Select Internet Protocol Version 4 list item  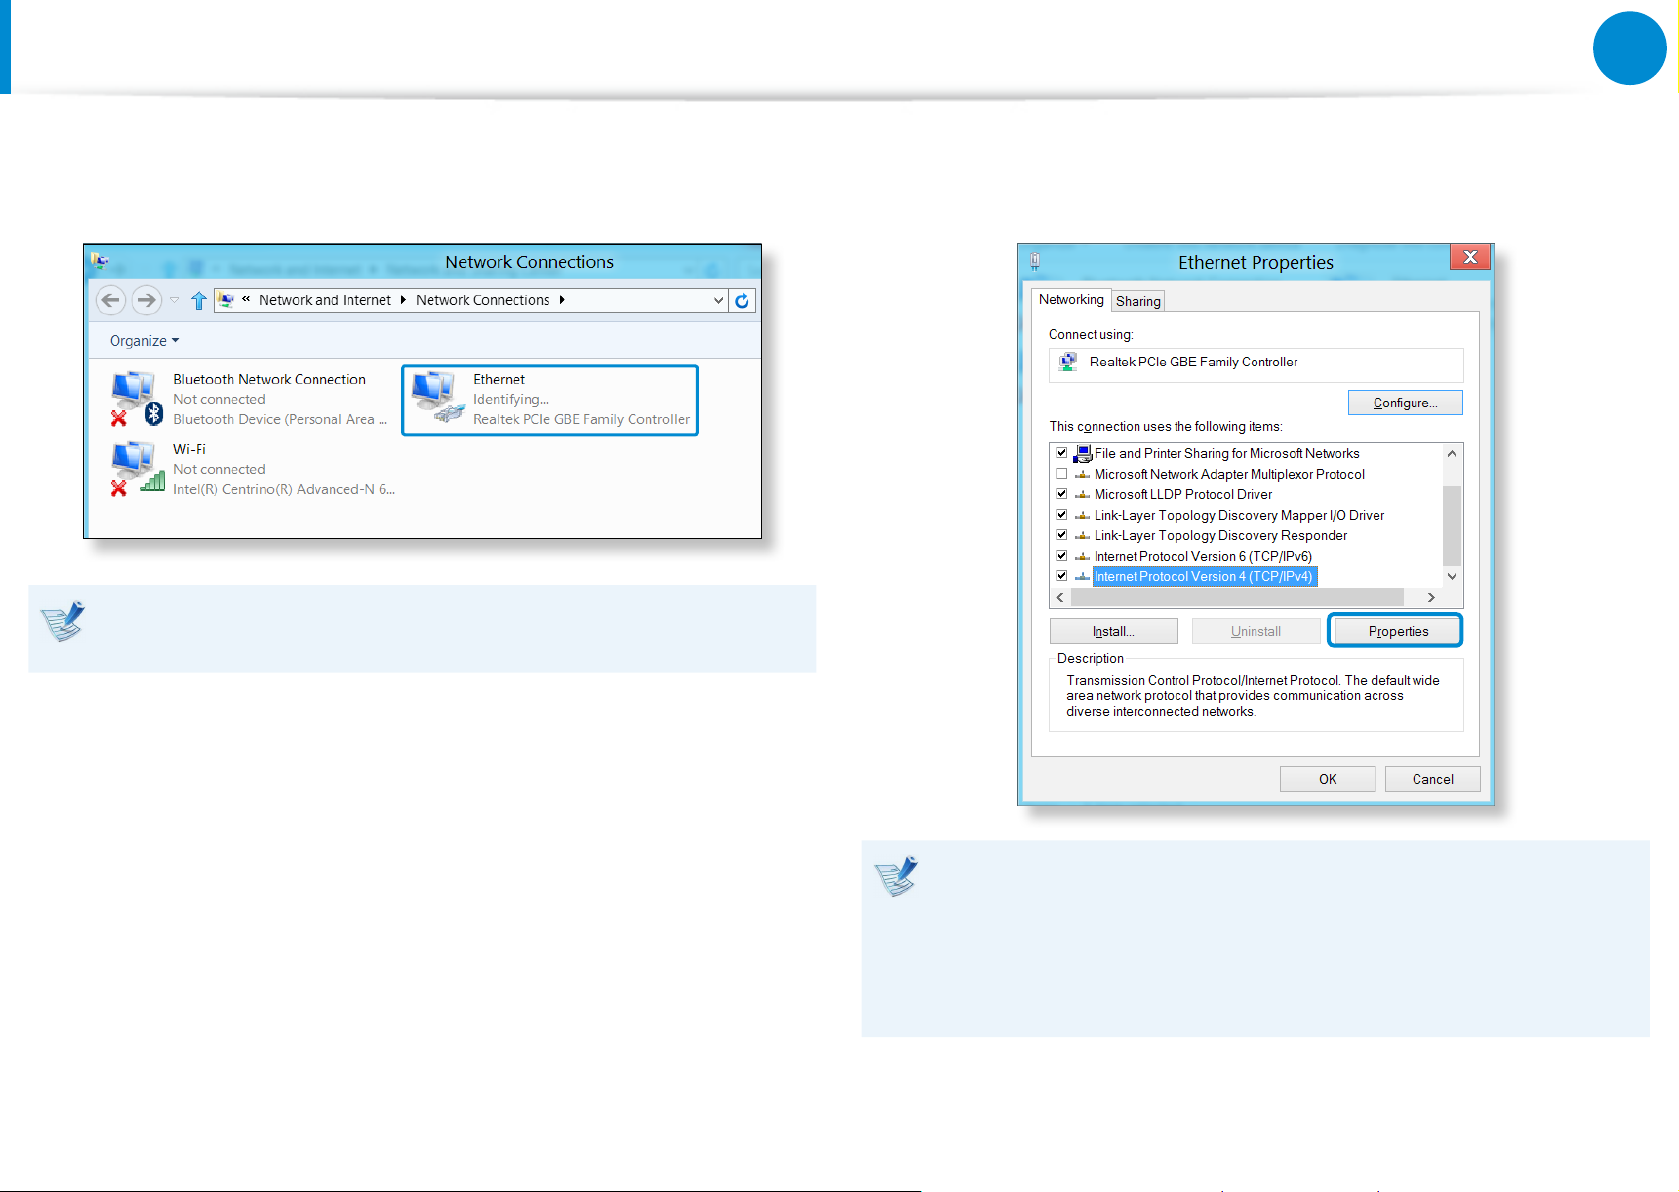click(1203, 577)
